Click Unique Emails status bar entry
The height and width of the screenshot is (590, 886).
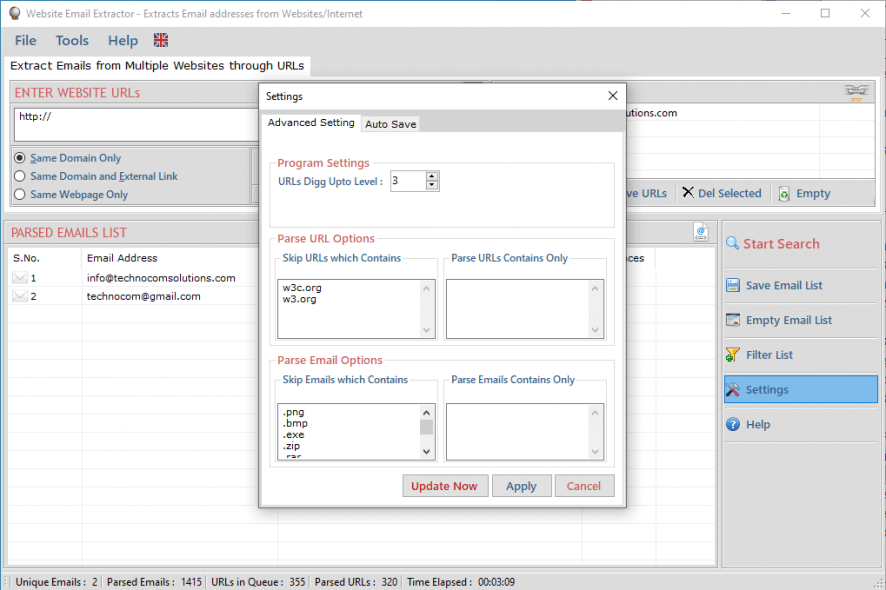click(57, 582)
